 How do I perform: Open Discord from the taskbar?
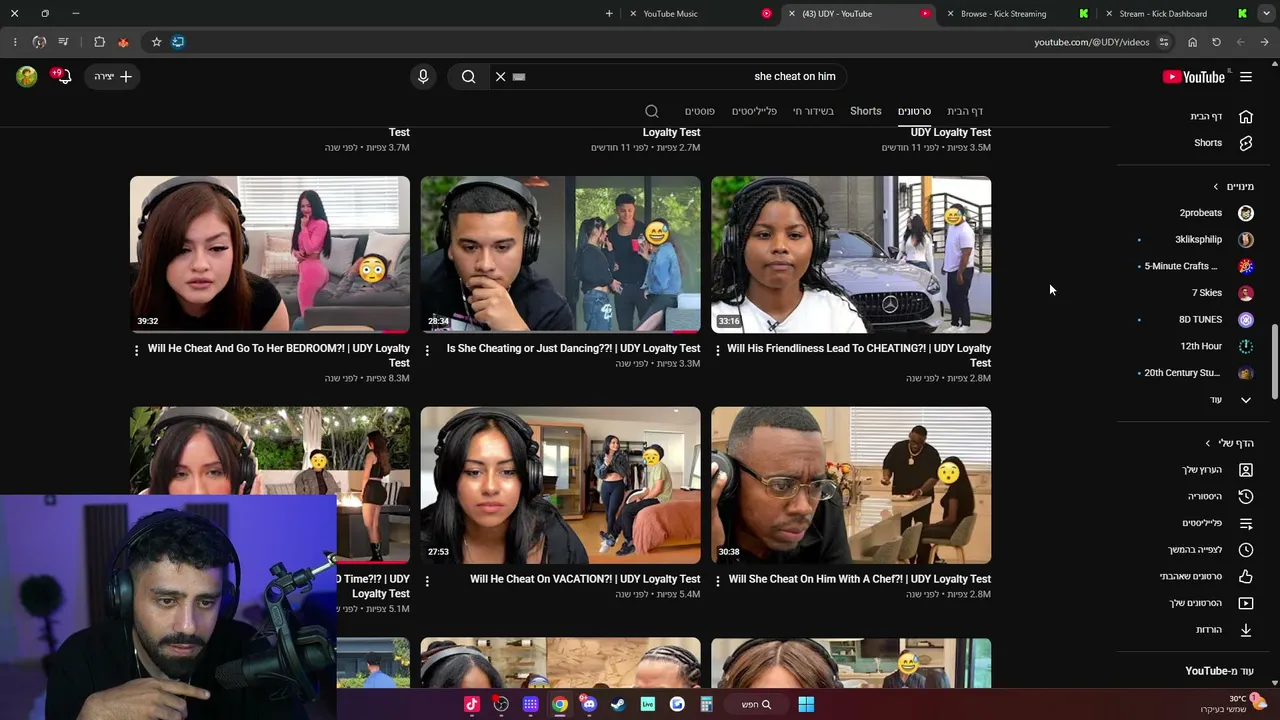(x=589, y=704)
